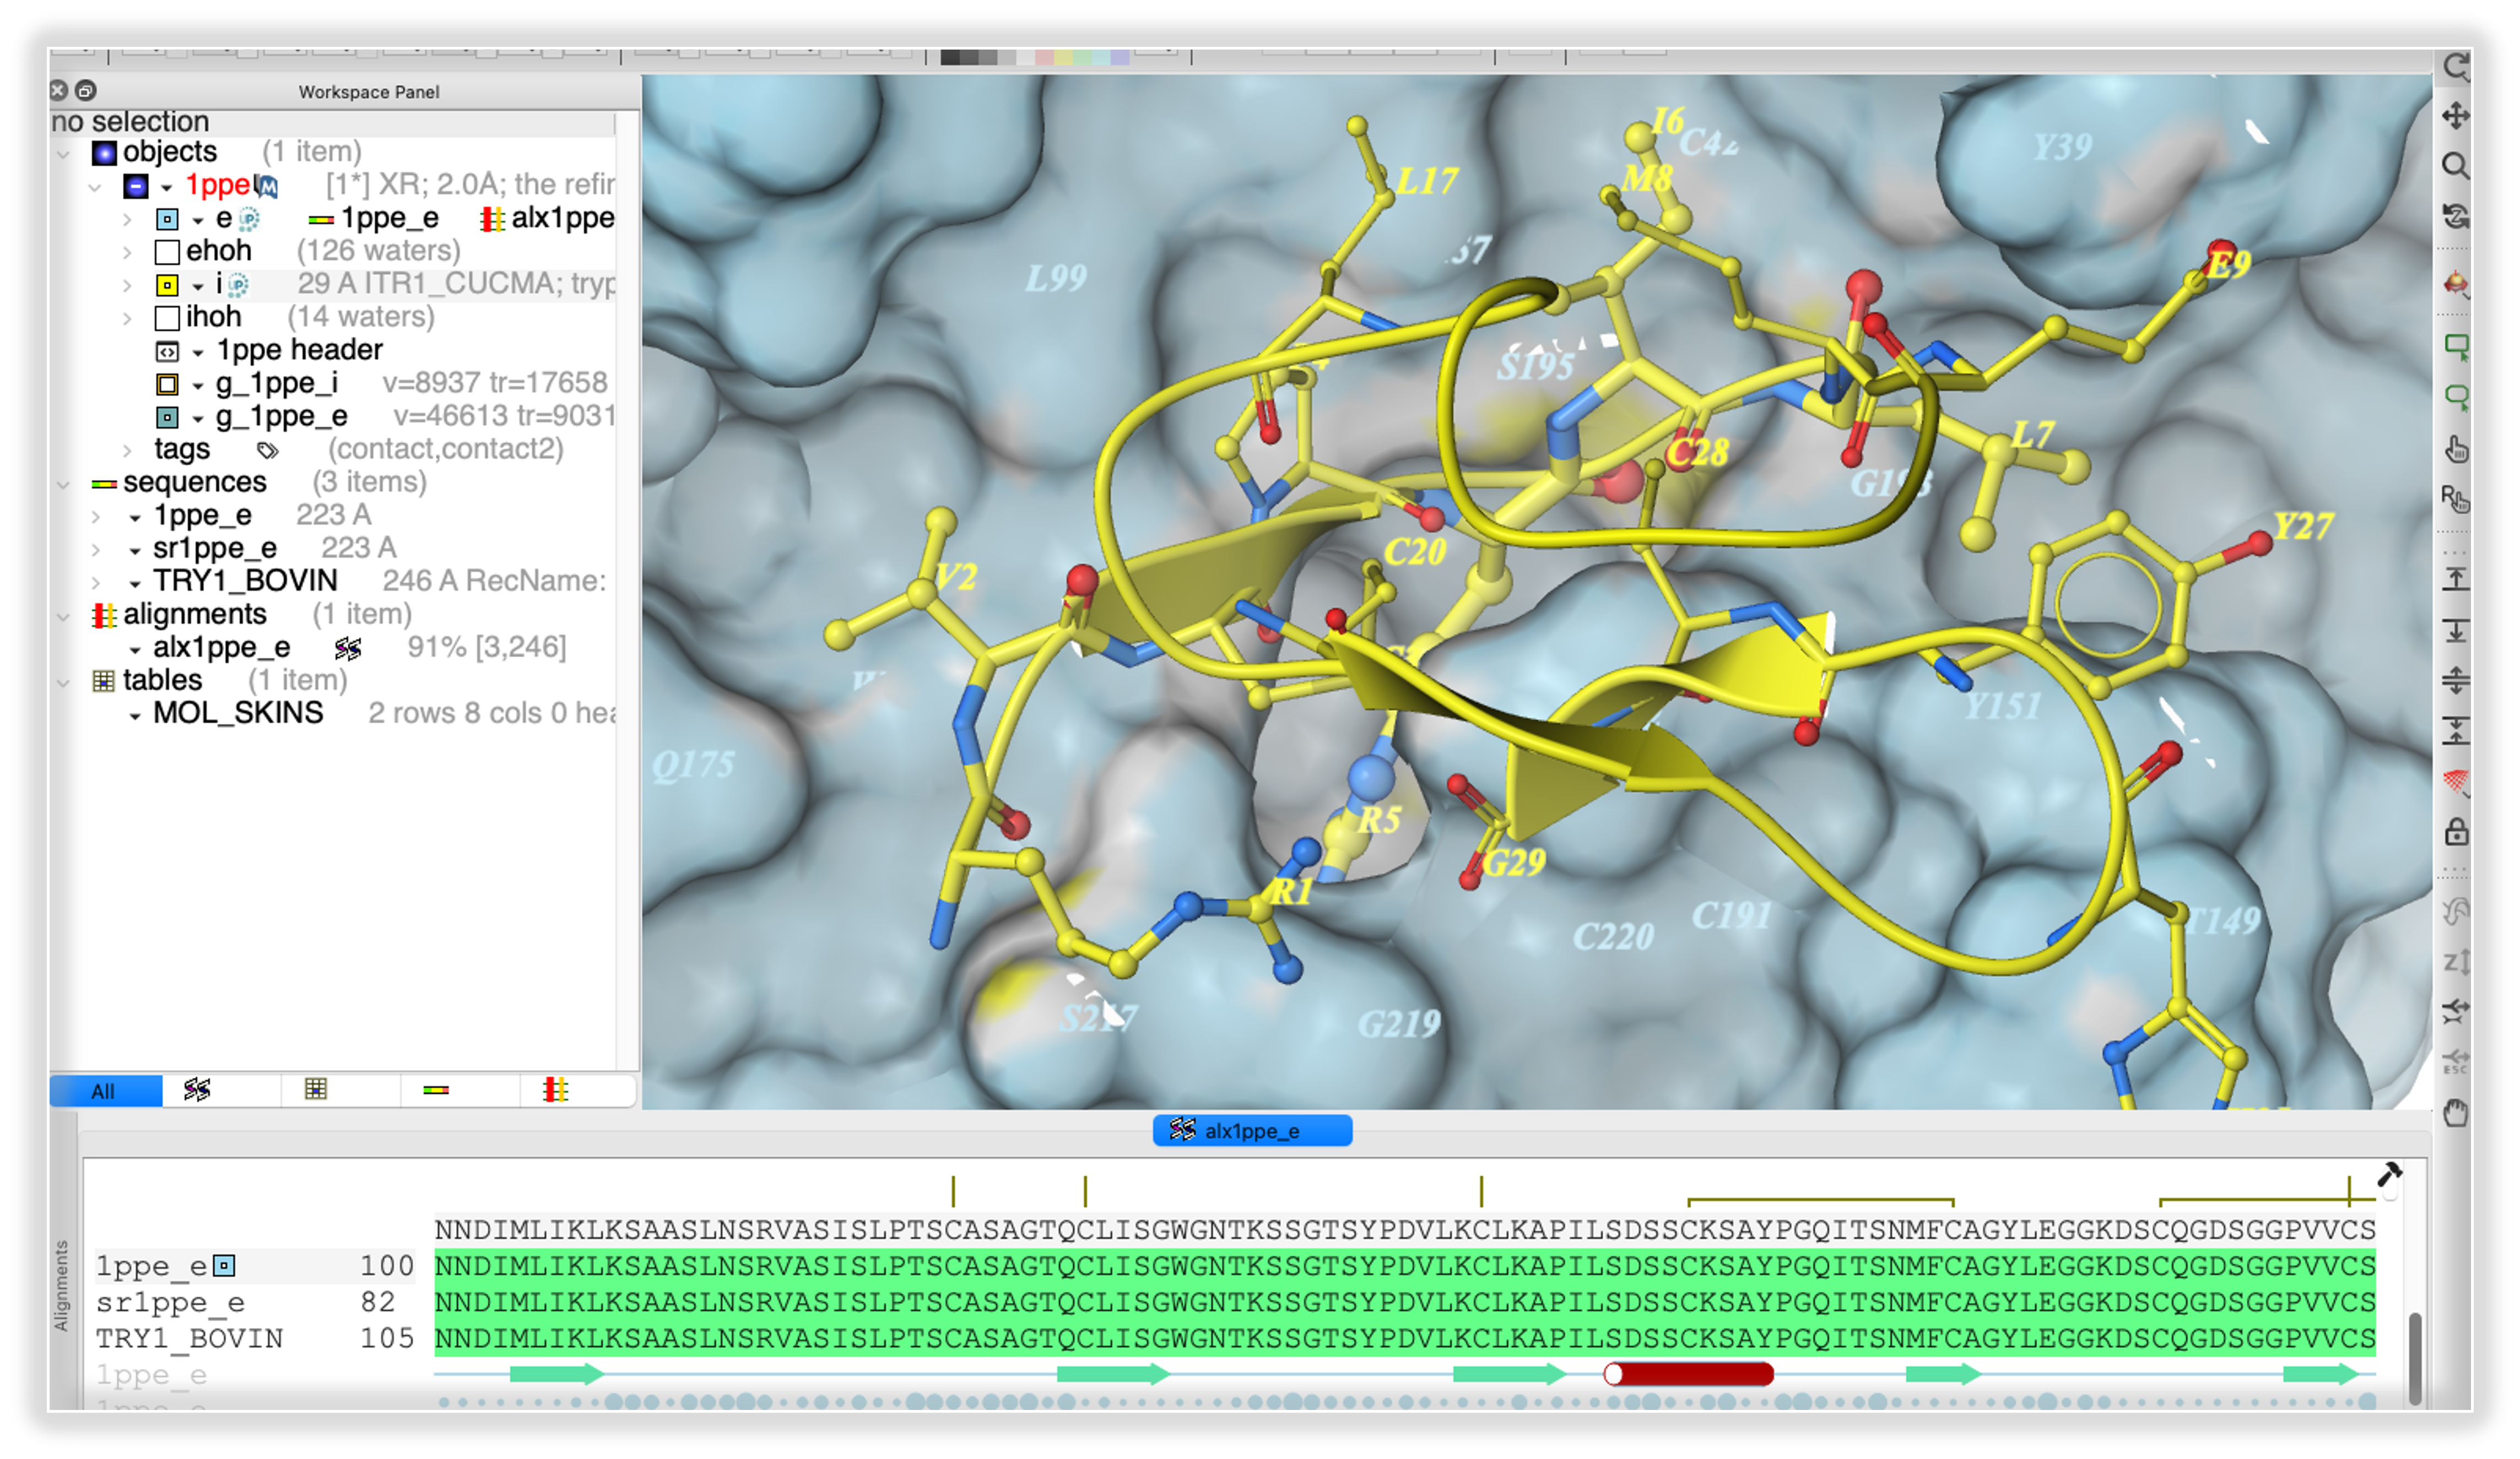Select the translate (move) tool icon
Viewport: 2520px width, 1459px height.
2456,115
